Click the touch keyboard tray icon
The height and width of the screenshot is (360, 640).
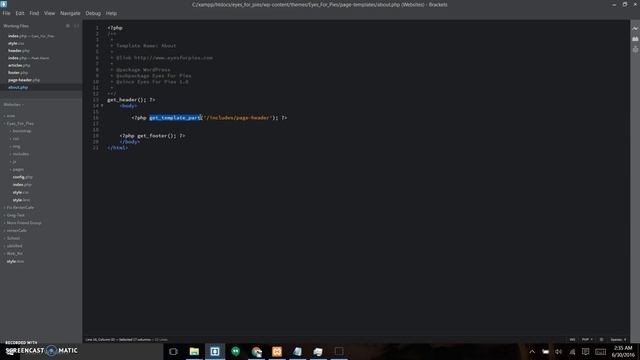click(x=600, y=351)
